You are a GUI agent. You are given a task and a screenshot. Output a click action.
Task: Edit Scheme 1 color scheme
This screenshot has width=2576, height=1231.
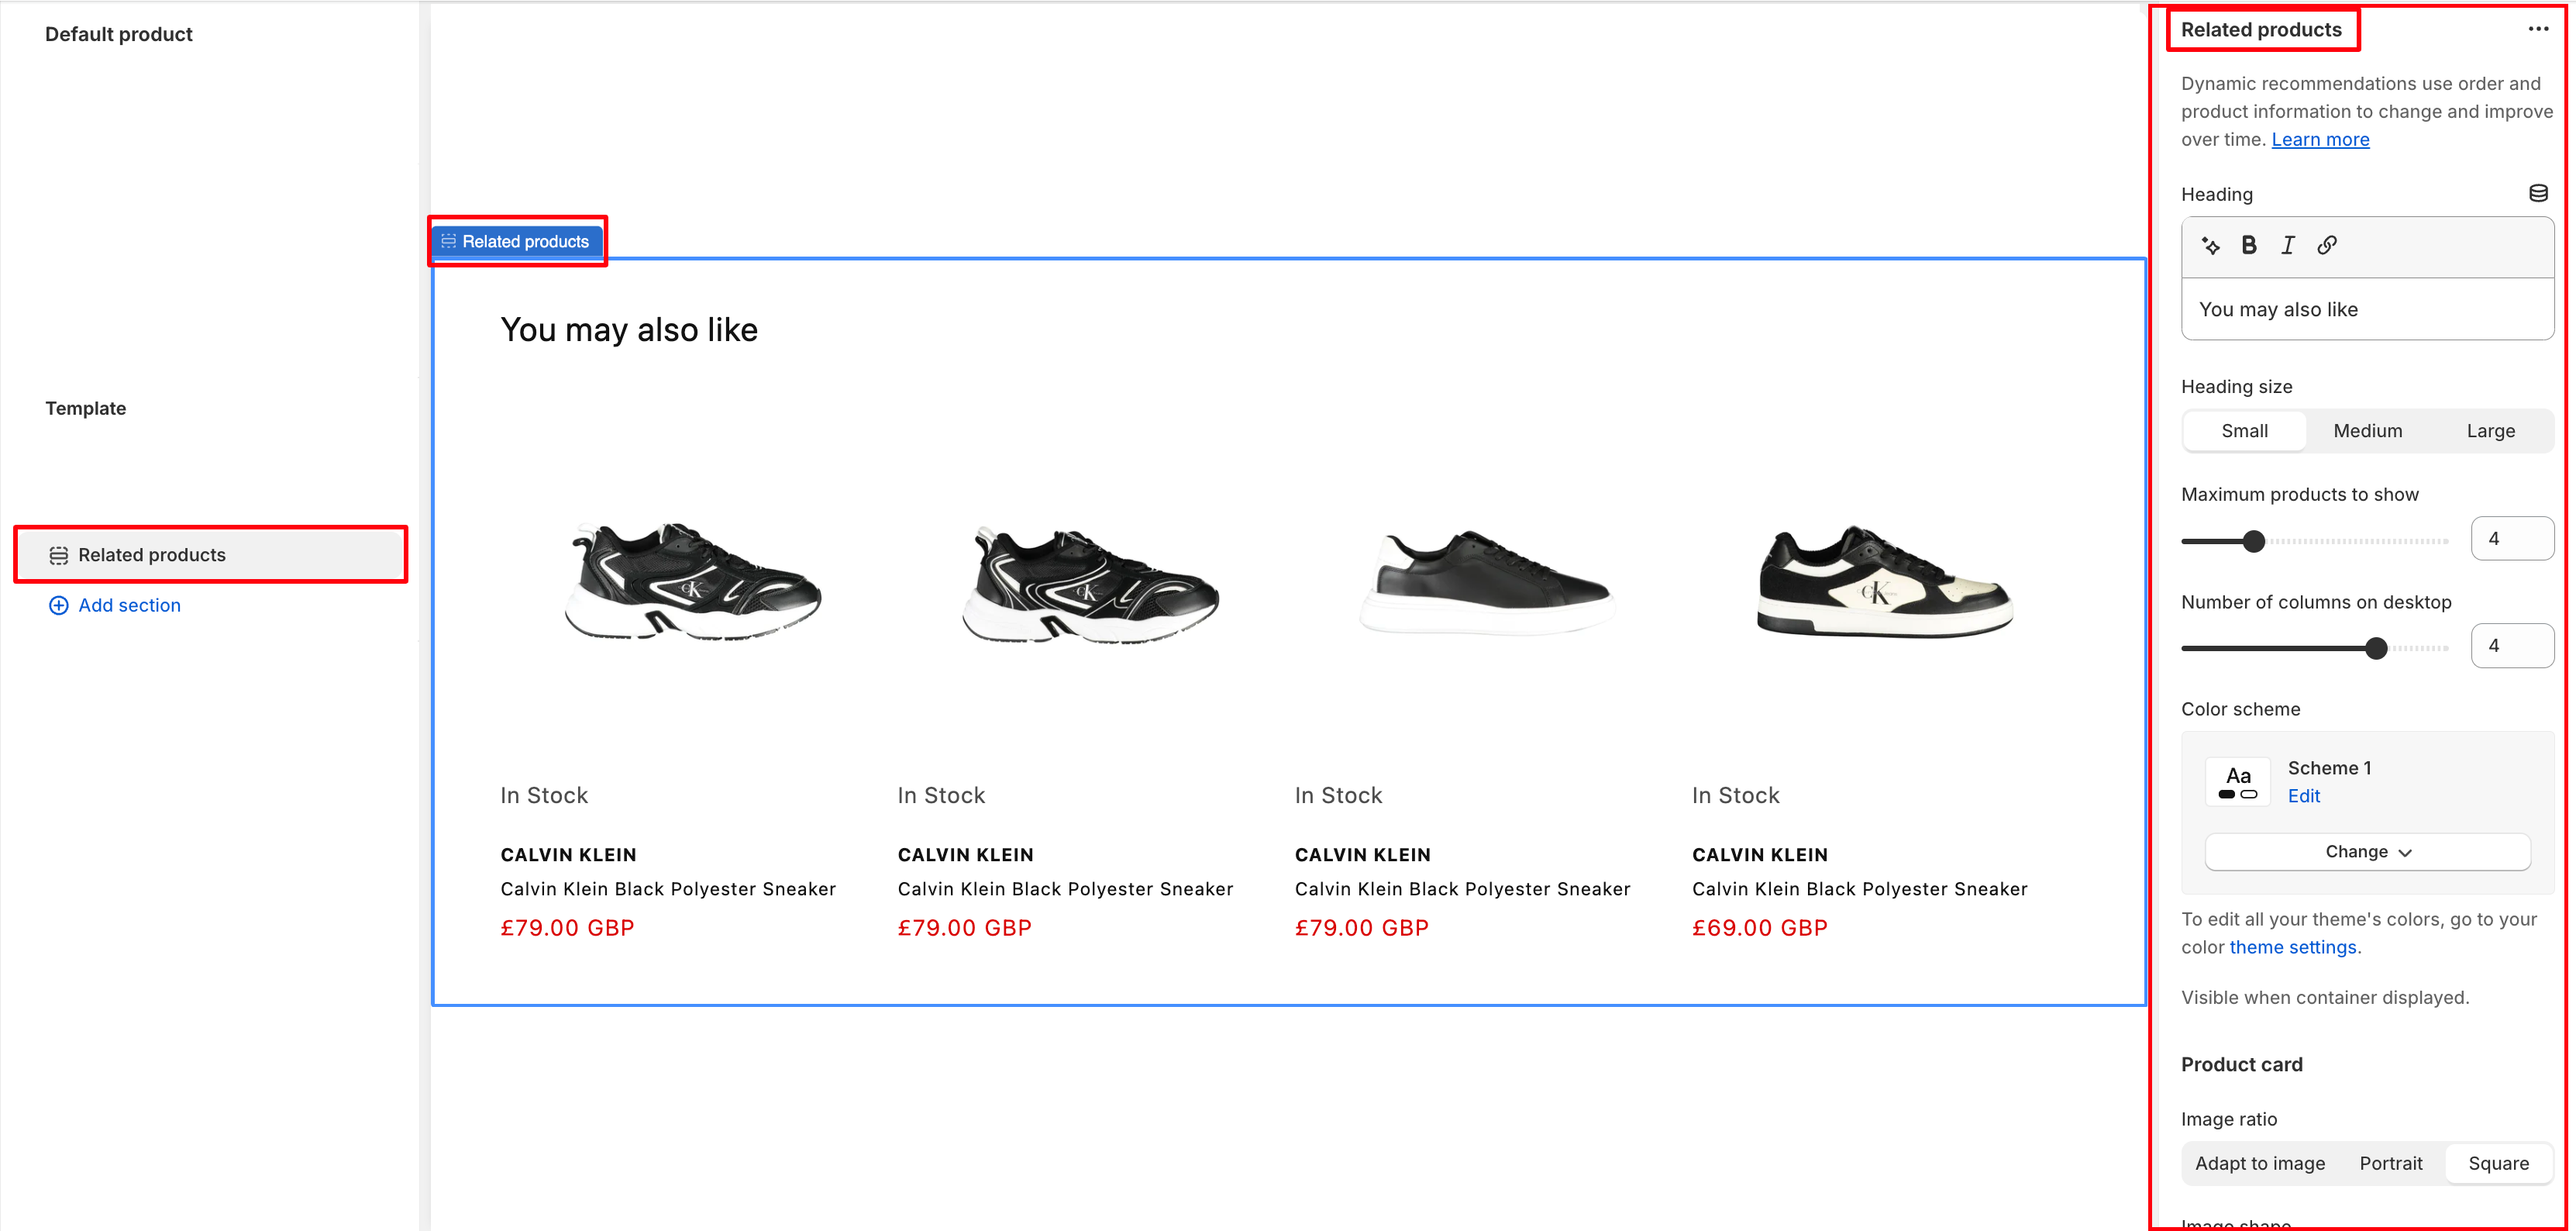(x=2303, y=796)
